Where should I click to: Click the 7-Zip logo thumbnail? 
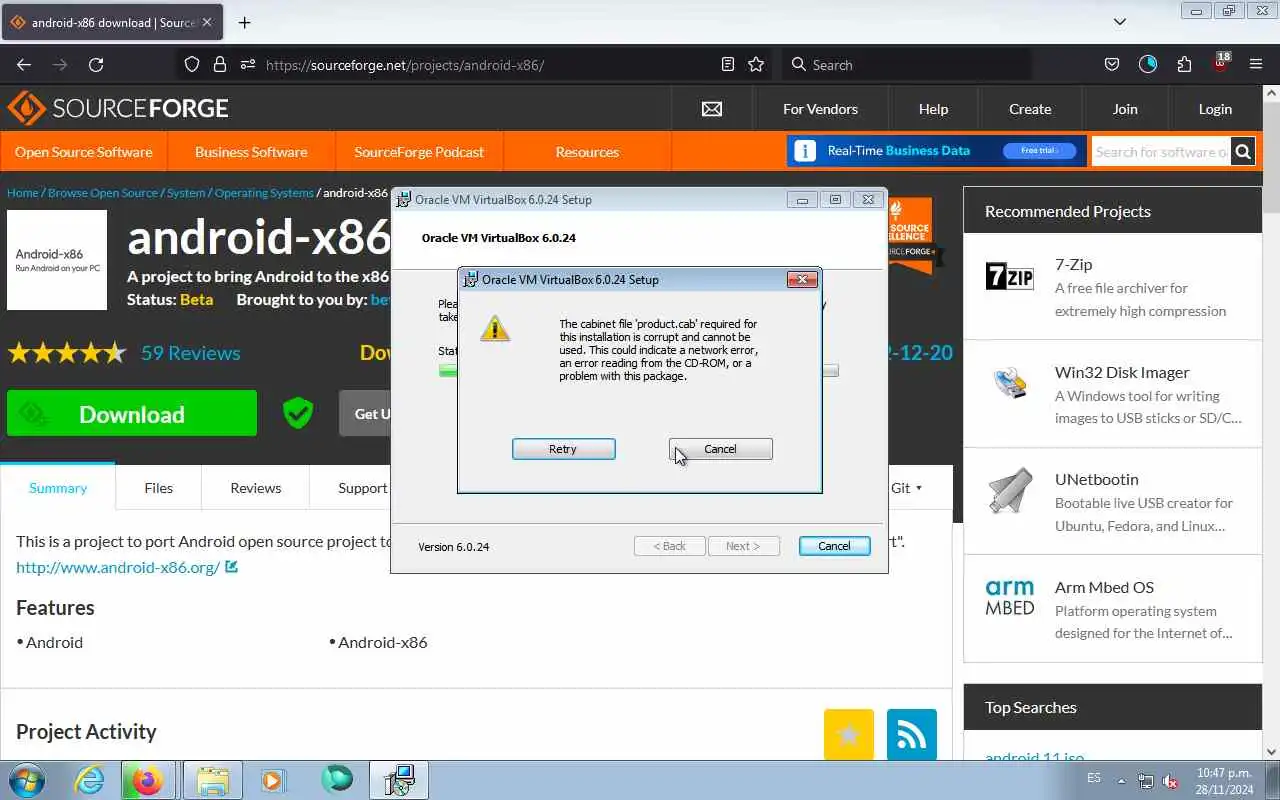pos(1010,276)
